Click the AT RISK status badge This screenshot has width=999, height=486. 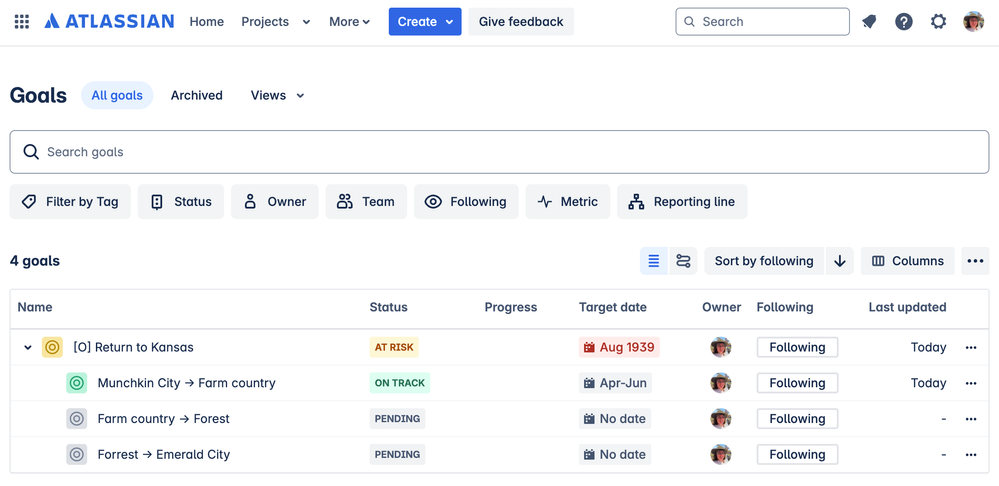[x=394, y=347]
